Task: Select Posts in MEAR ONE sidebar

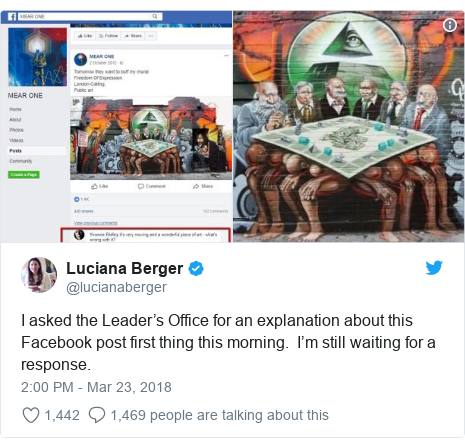Action: tap(16, 151)
